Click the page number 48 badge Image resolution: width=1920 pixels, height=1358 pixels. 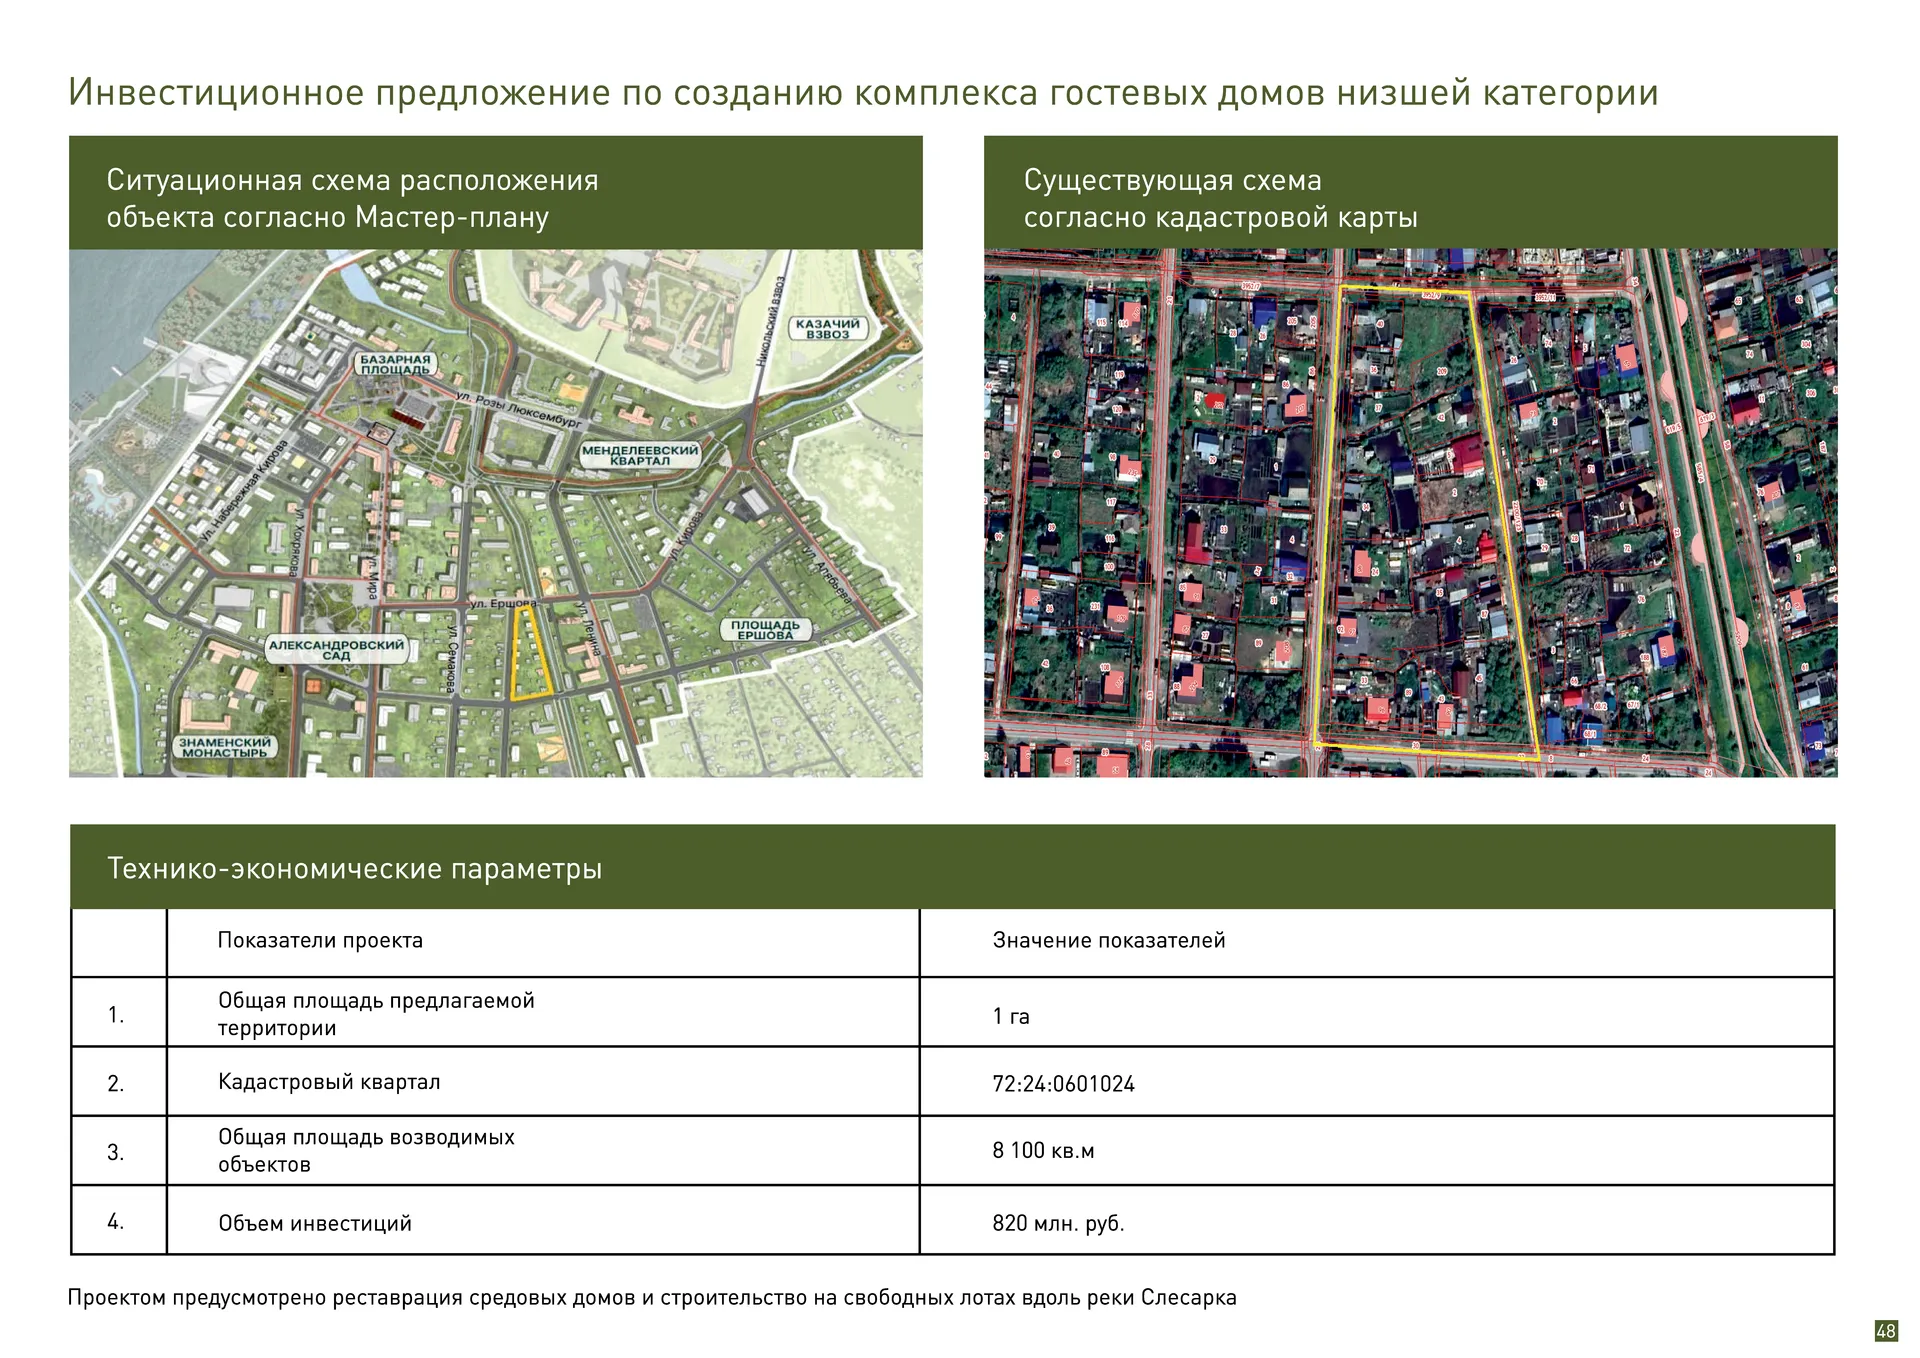[x=1885, y=1330]
